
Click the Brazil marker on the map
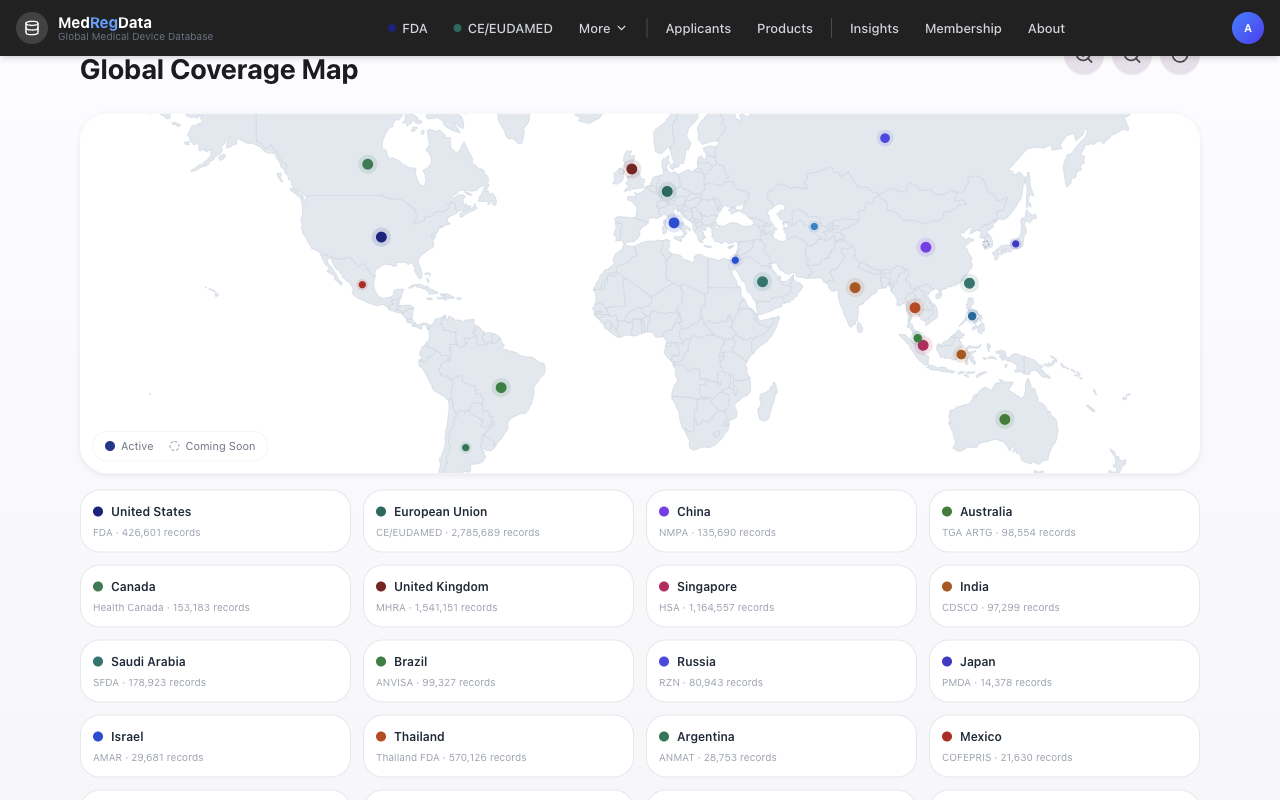click(x=501, y=388)
